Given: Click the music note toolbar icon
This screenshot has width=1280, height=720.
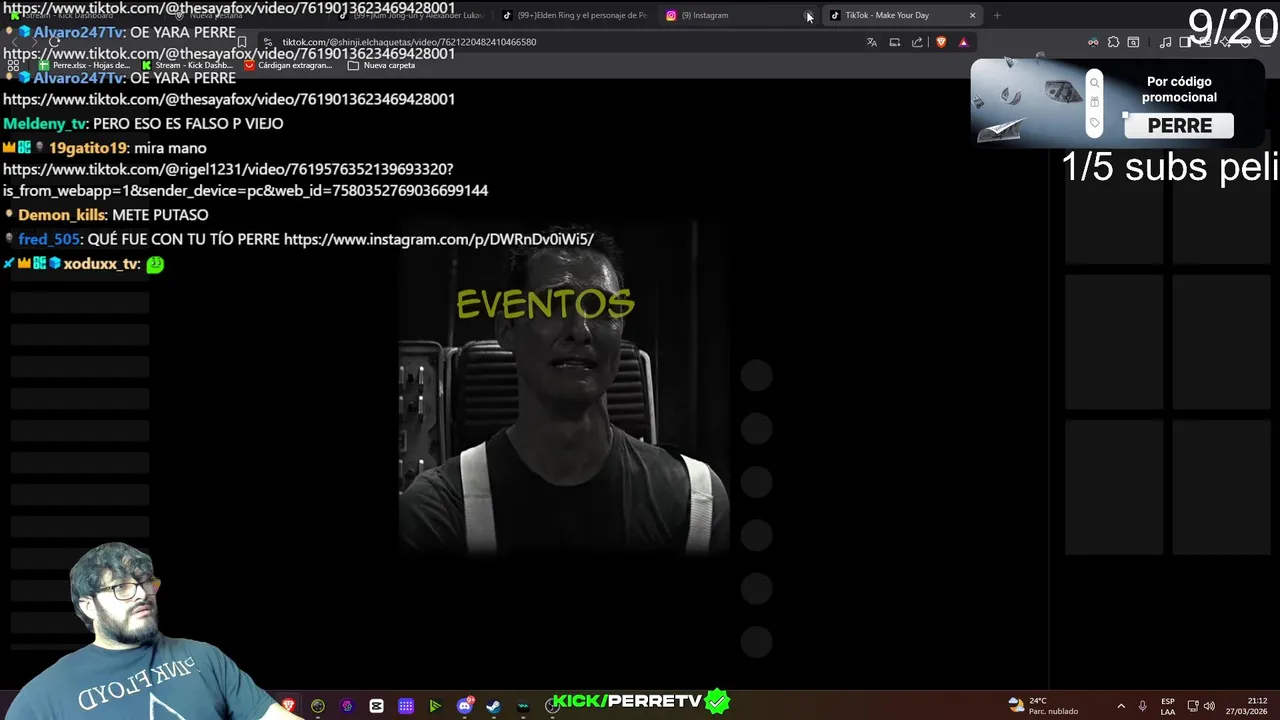Looking at the screenshot, I should pos(1165,42).
